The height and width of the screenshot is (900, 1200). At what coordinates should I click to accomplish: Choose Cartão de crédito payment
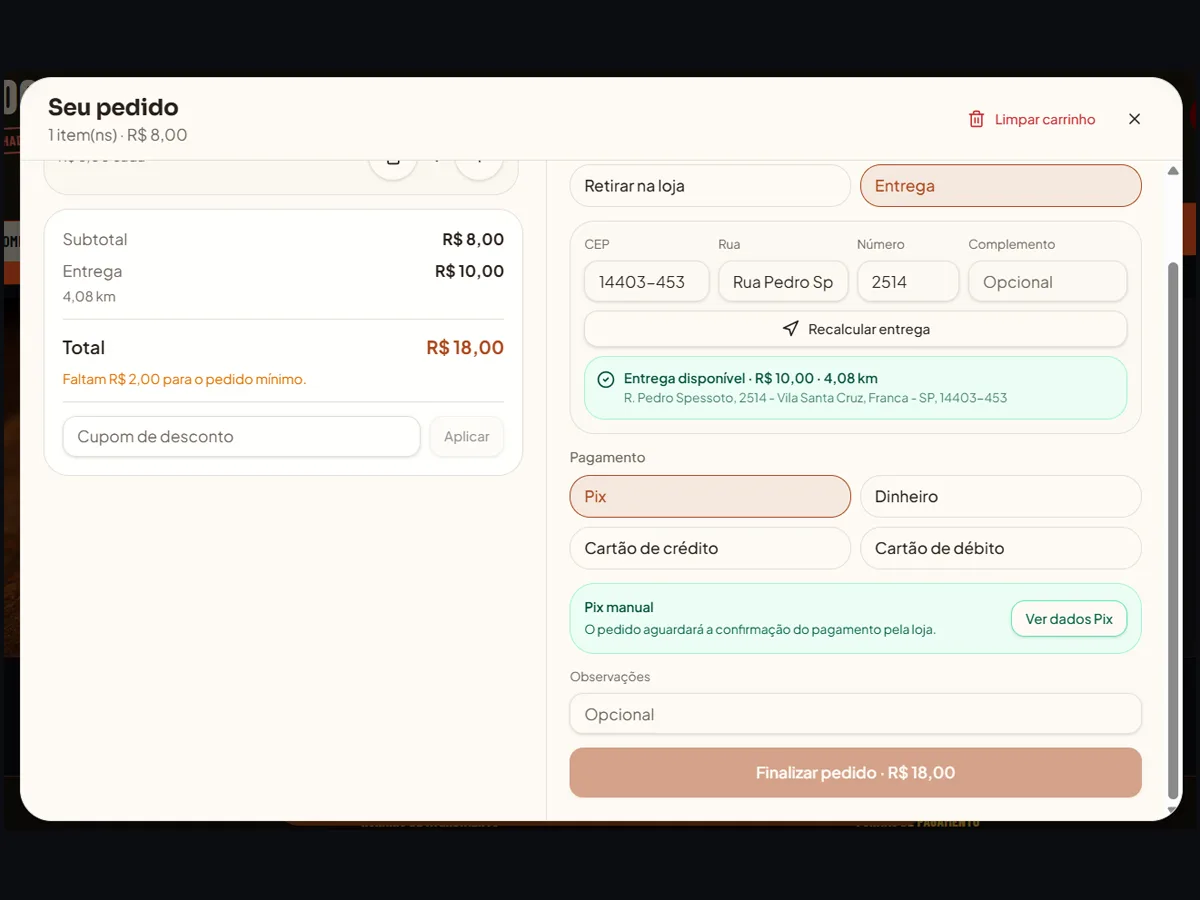tap(710, 548)
